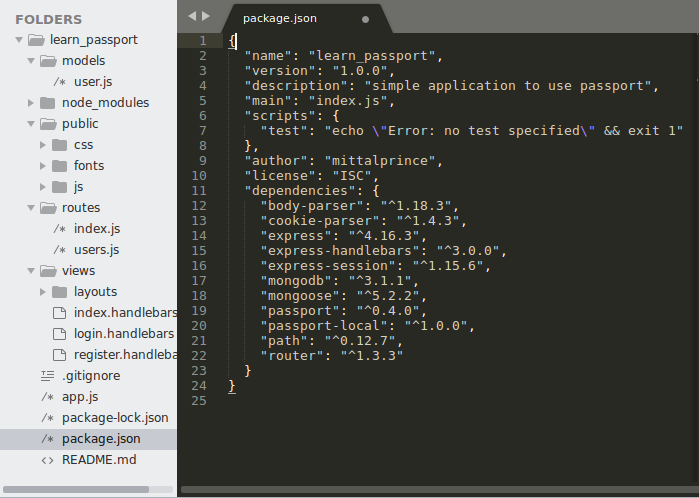
Task: Collapse the views folder arrow
Action: point(31,271)
